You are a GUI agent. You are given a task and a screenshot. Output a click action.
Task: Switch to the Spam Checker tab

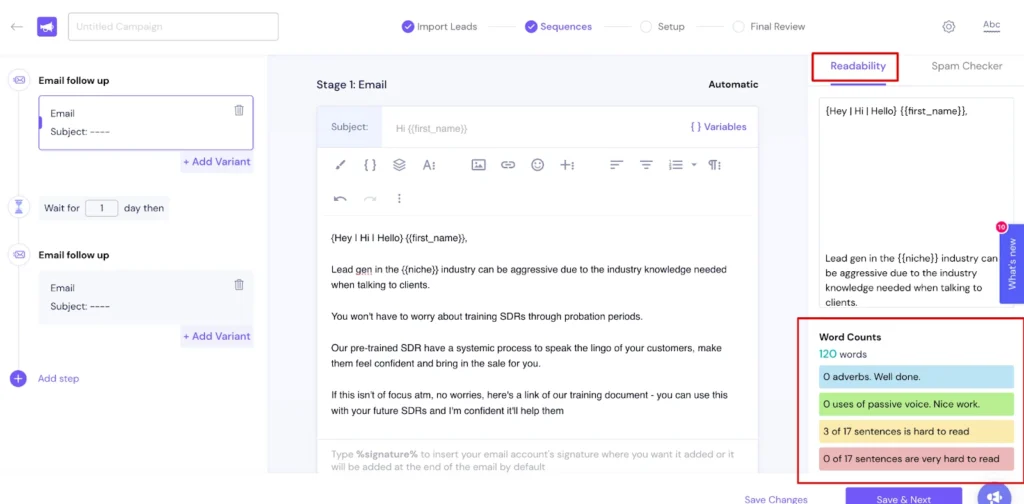point(966,66)
